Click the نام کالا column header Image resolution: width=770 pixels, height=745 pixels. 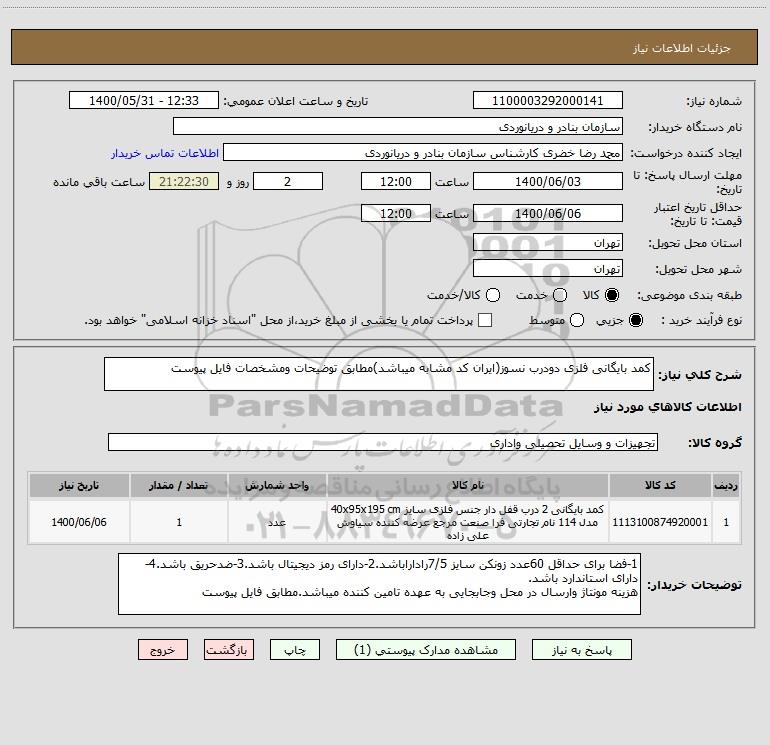468,485
